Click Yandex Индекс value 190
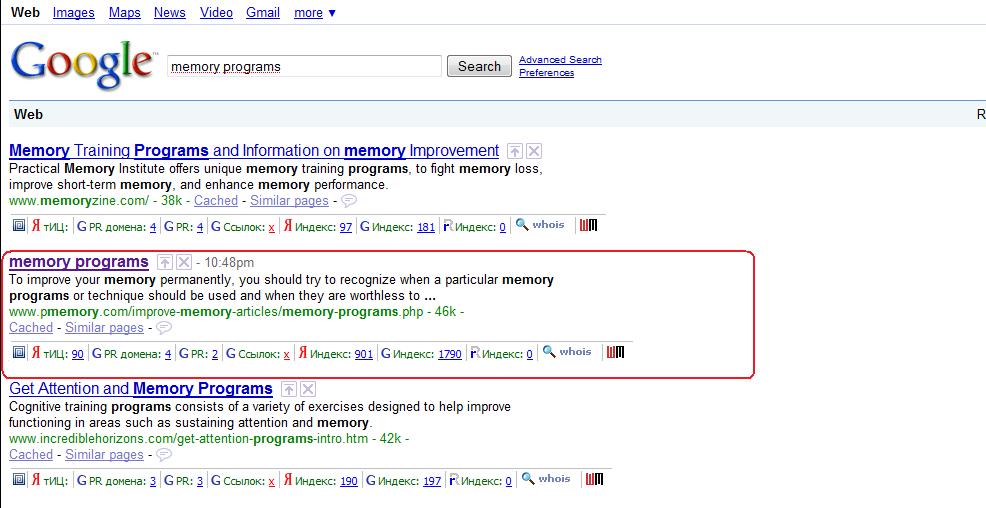This screenshot has width=986, height=508. point(348,481)
